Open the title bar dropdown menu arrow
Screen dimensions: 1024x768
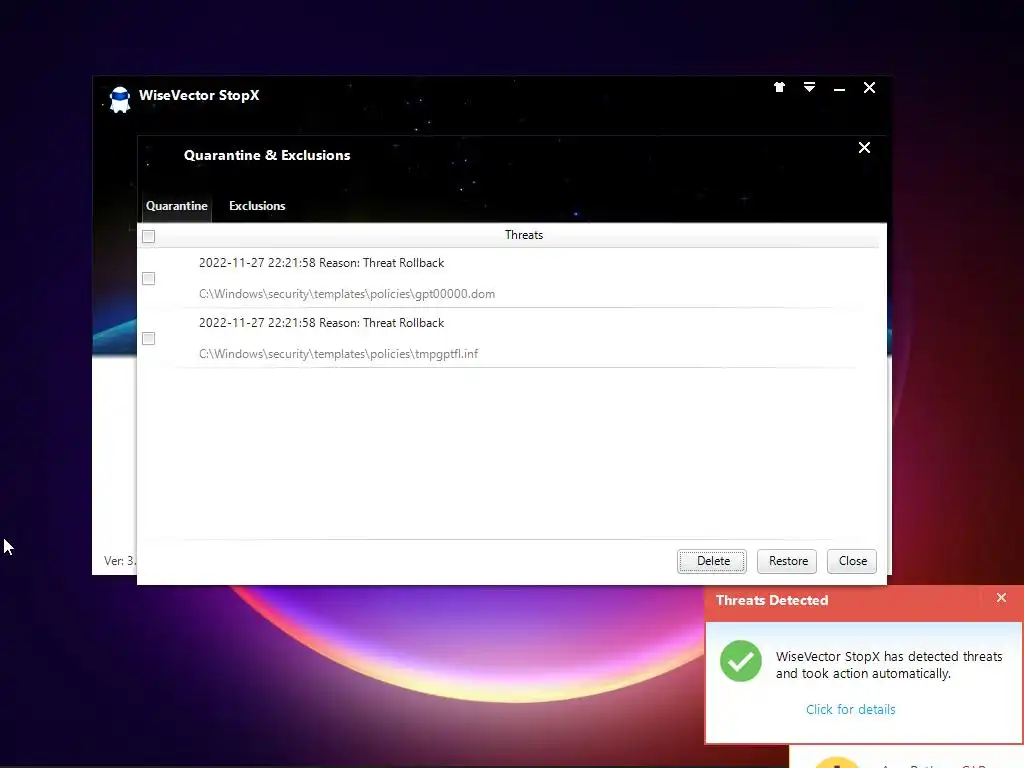[x=809, y=87]
